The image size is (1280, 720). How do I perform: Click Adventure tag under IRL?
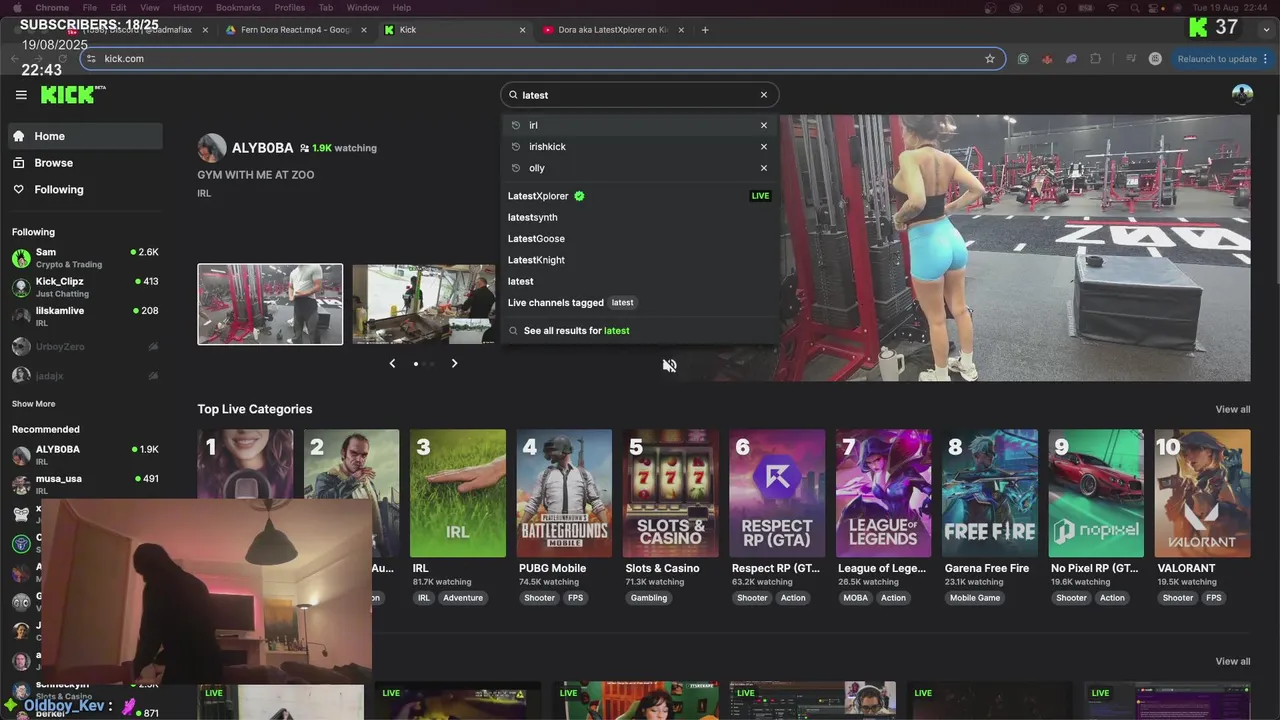463,598
